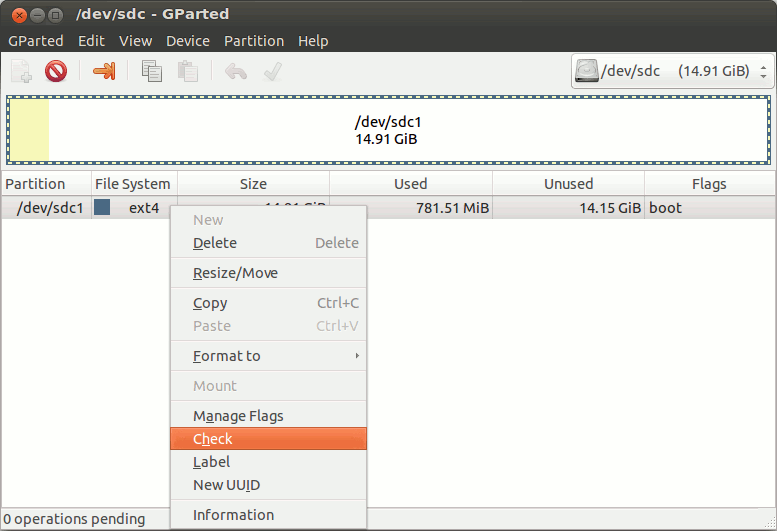
Task: Click the 14.15 GiB unused value
Action: (610, 208)
